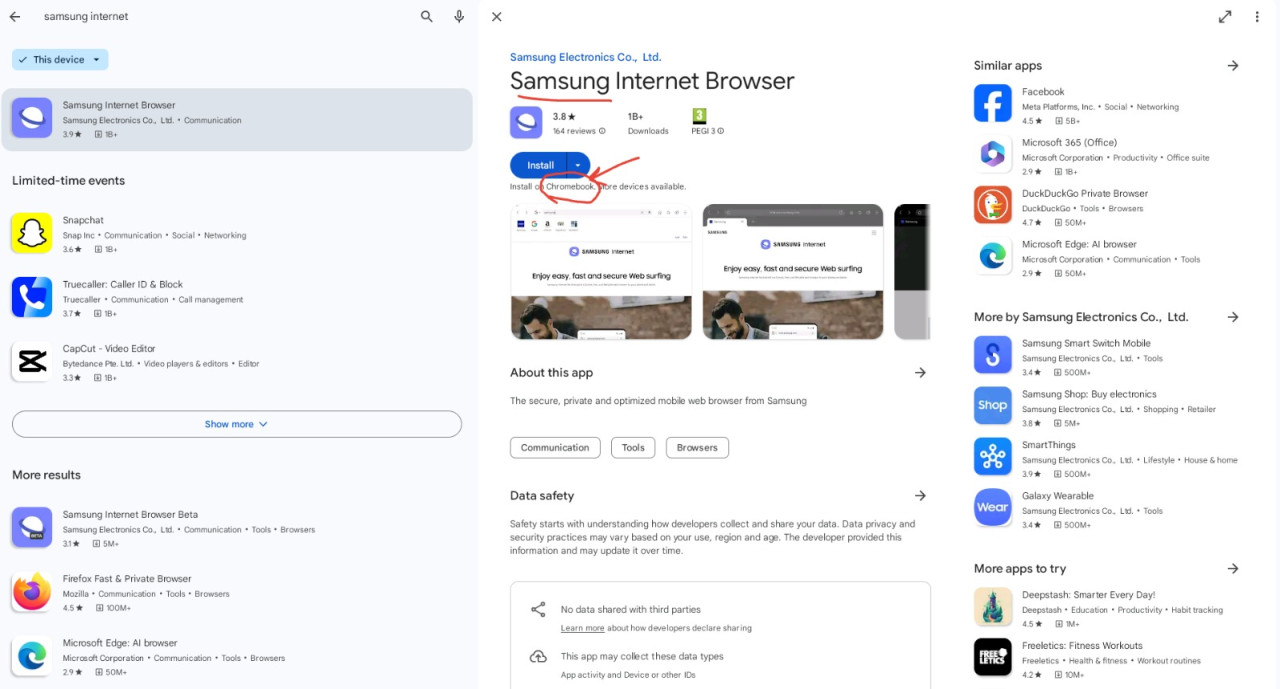Open the Install button dropdown arrow

pyautogui.click(x=578, y=165)
